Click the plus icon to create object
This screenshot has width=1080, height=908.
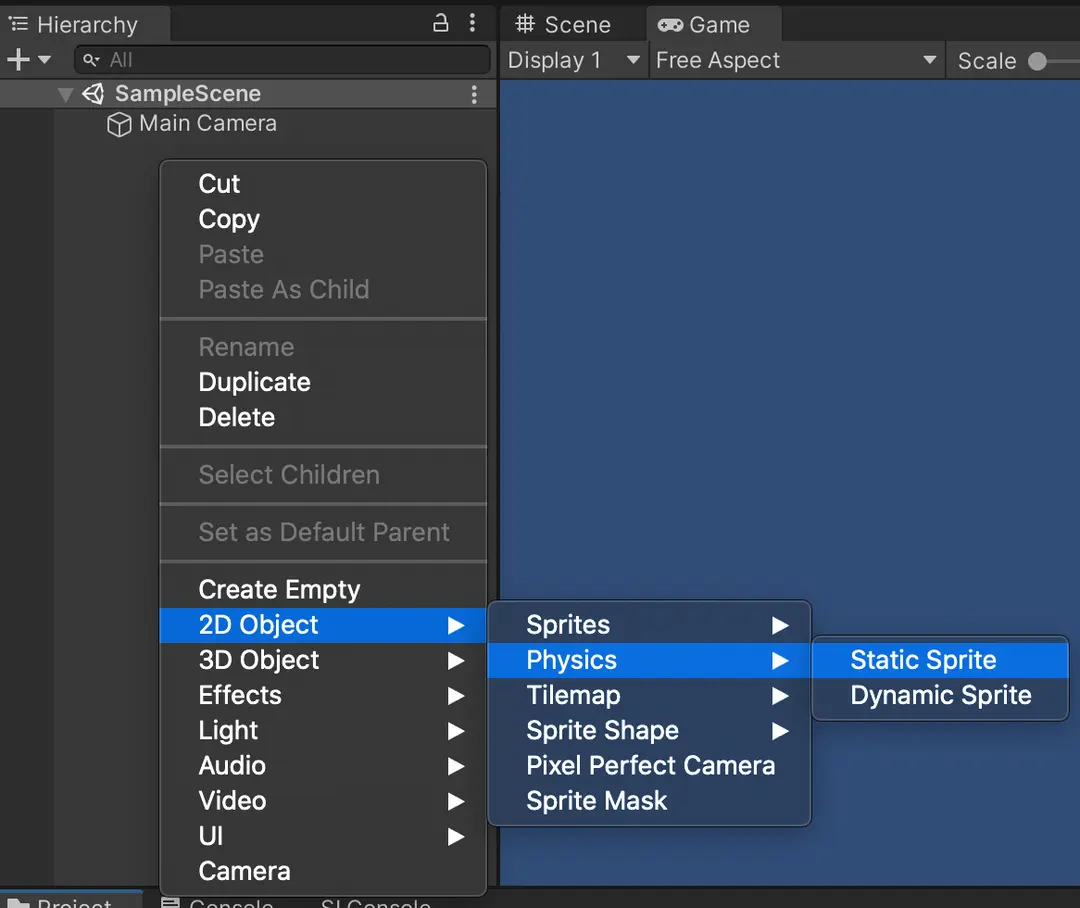pyautogui.click(x=18, y=60)
